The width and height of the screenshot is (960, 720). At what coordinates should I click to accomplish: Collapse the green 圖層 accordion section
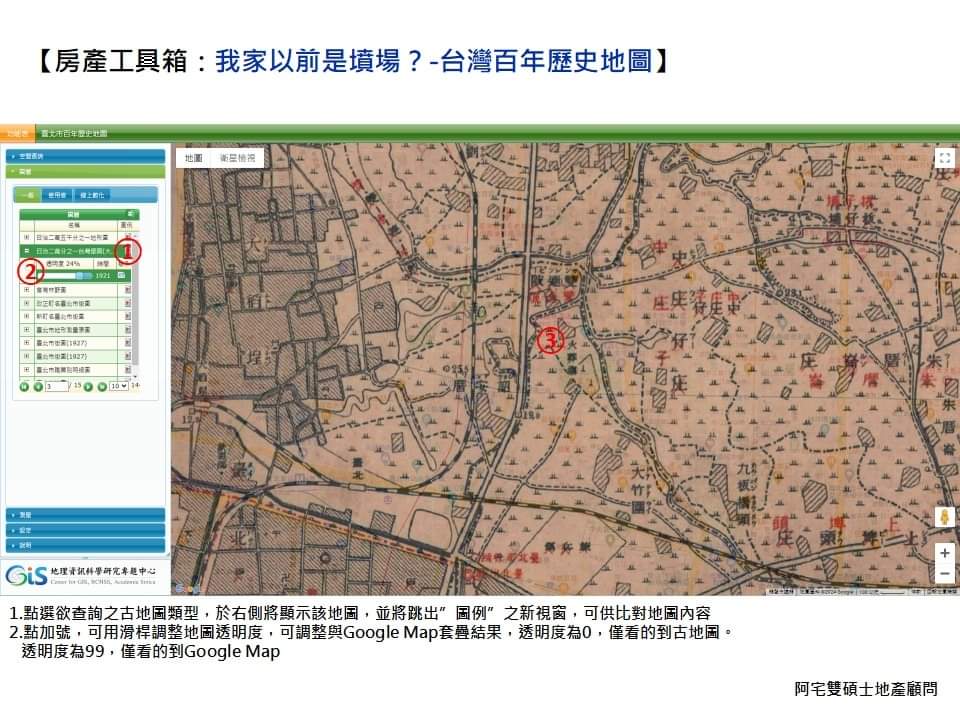(85, 172)
